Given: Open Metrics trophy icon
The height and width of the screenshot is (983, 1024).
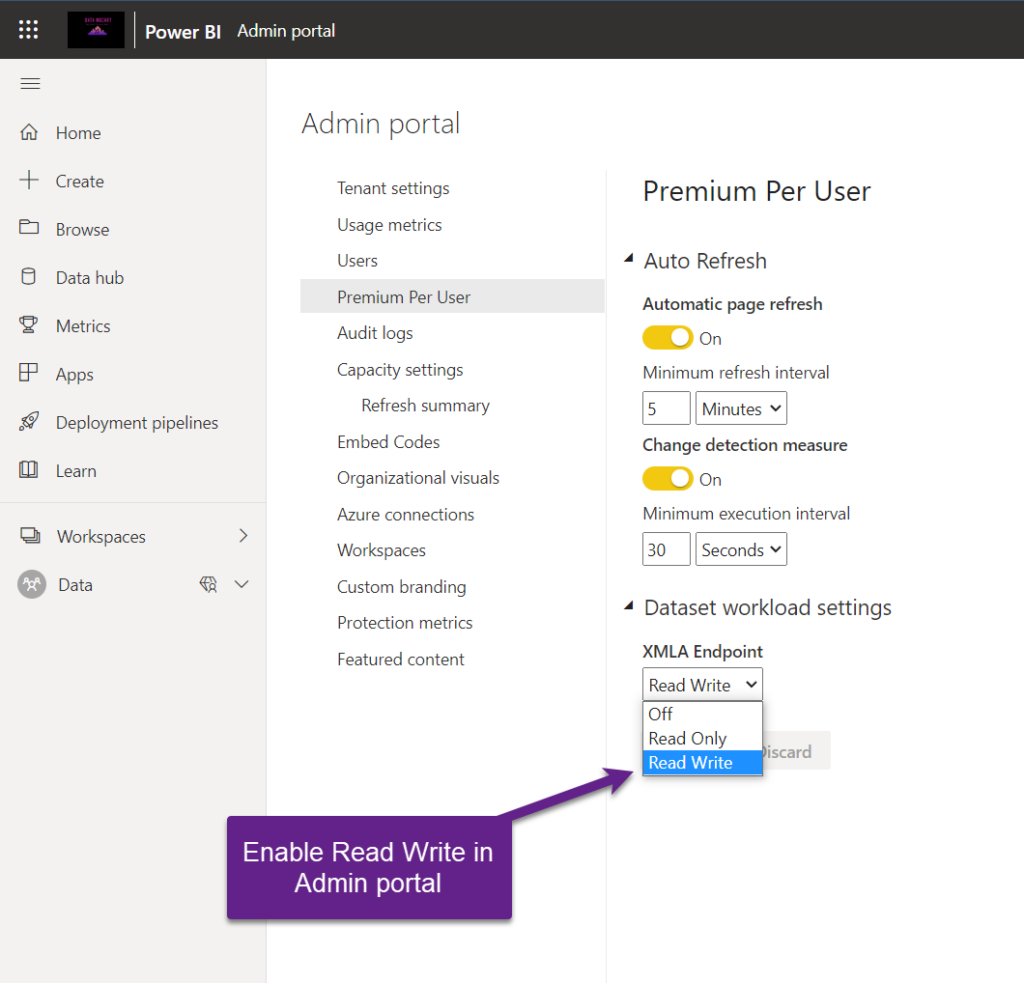Looking at the screenshot, I should tap(29, 325).
